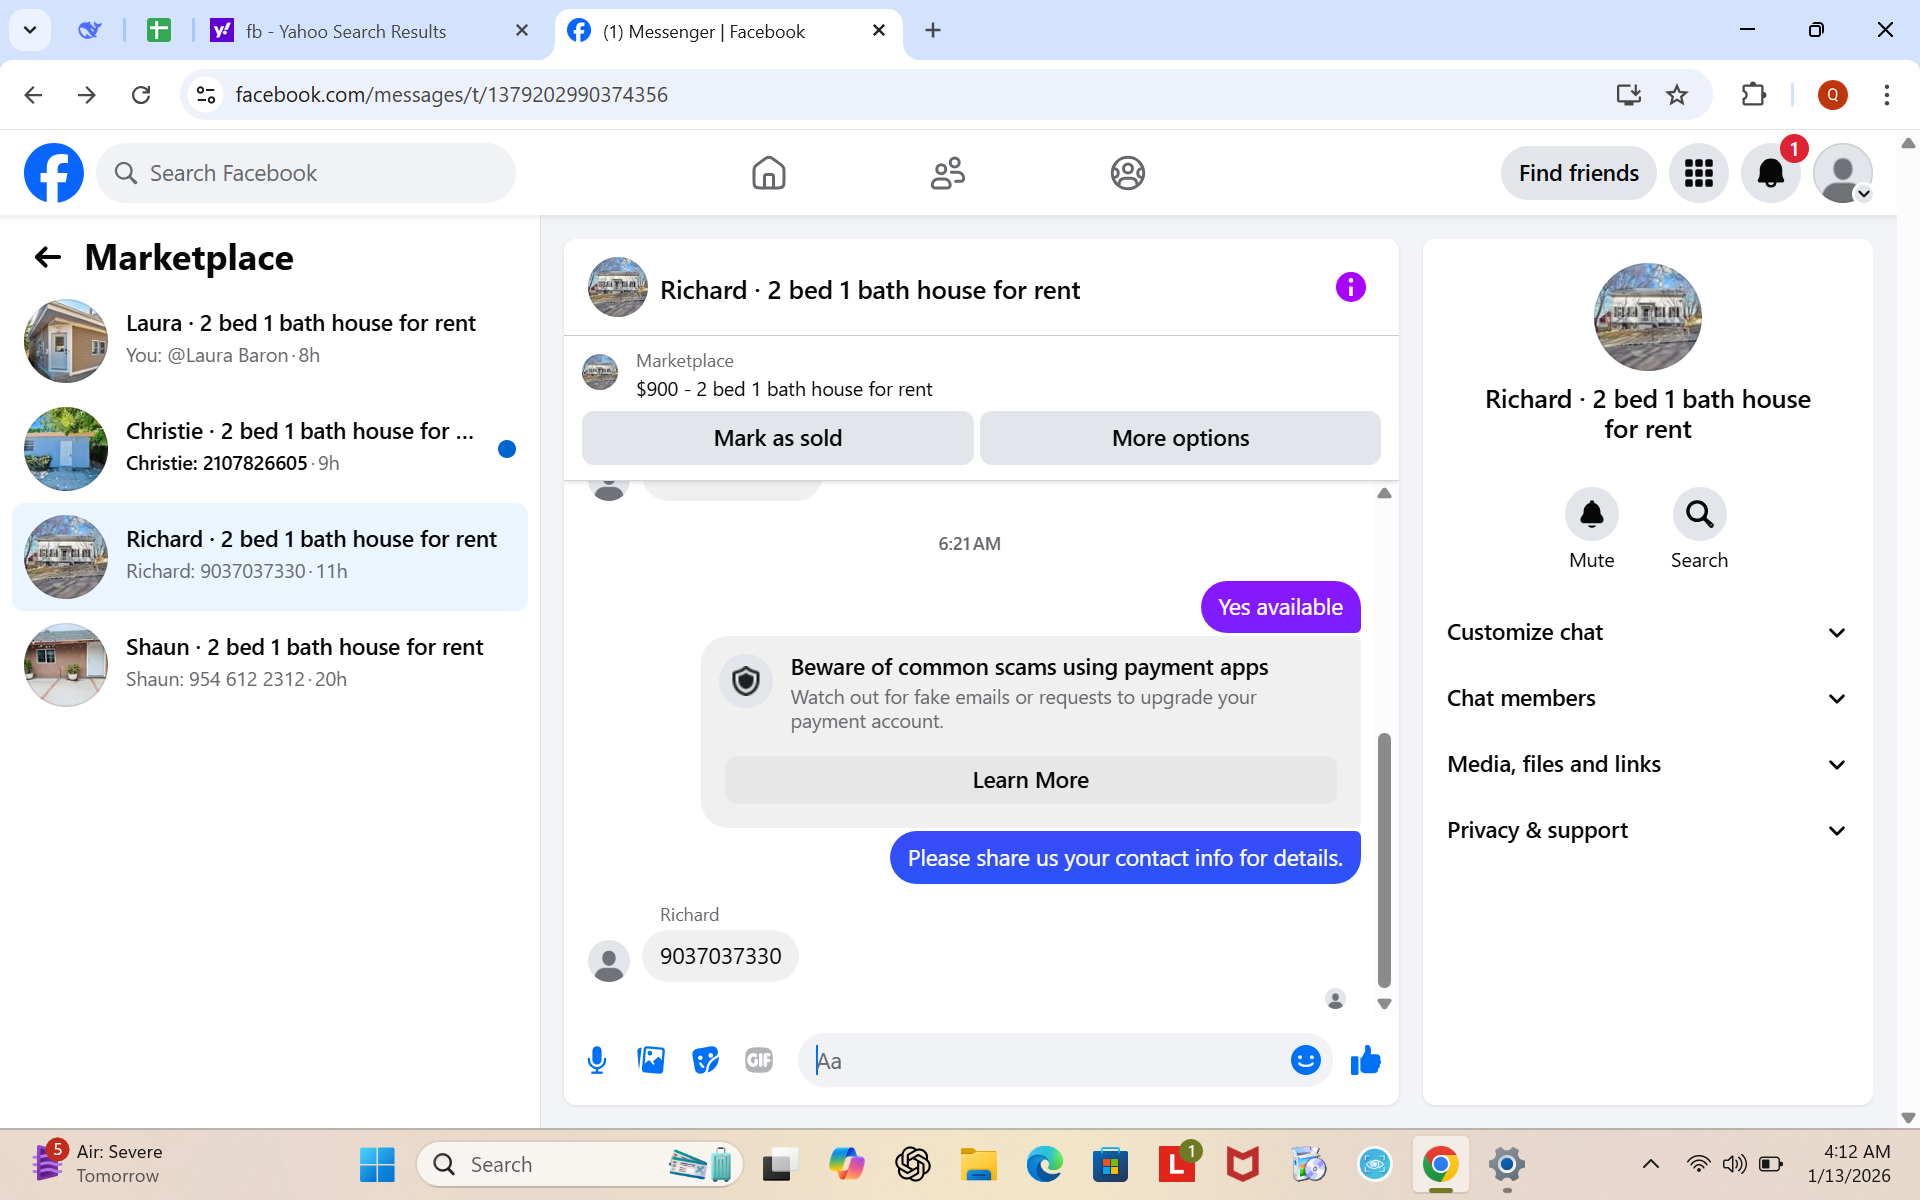
Task: Open the Facebook menu grid icon
Action: [x=1698, y=173]
